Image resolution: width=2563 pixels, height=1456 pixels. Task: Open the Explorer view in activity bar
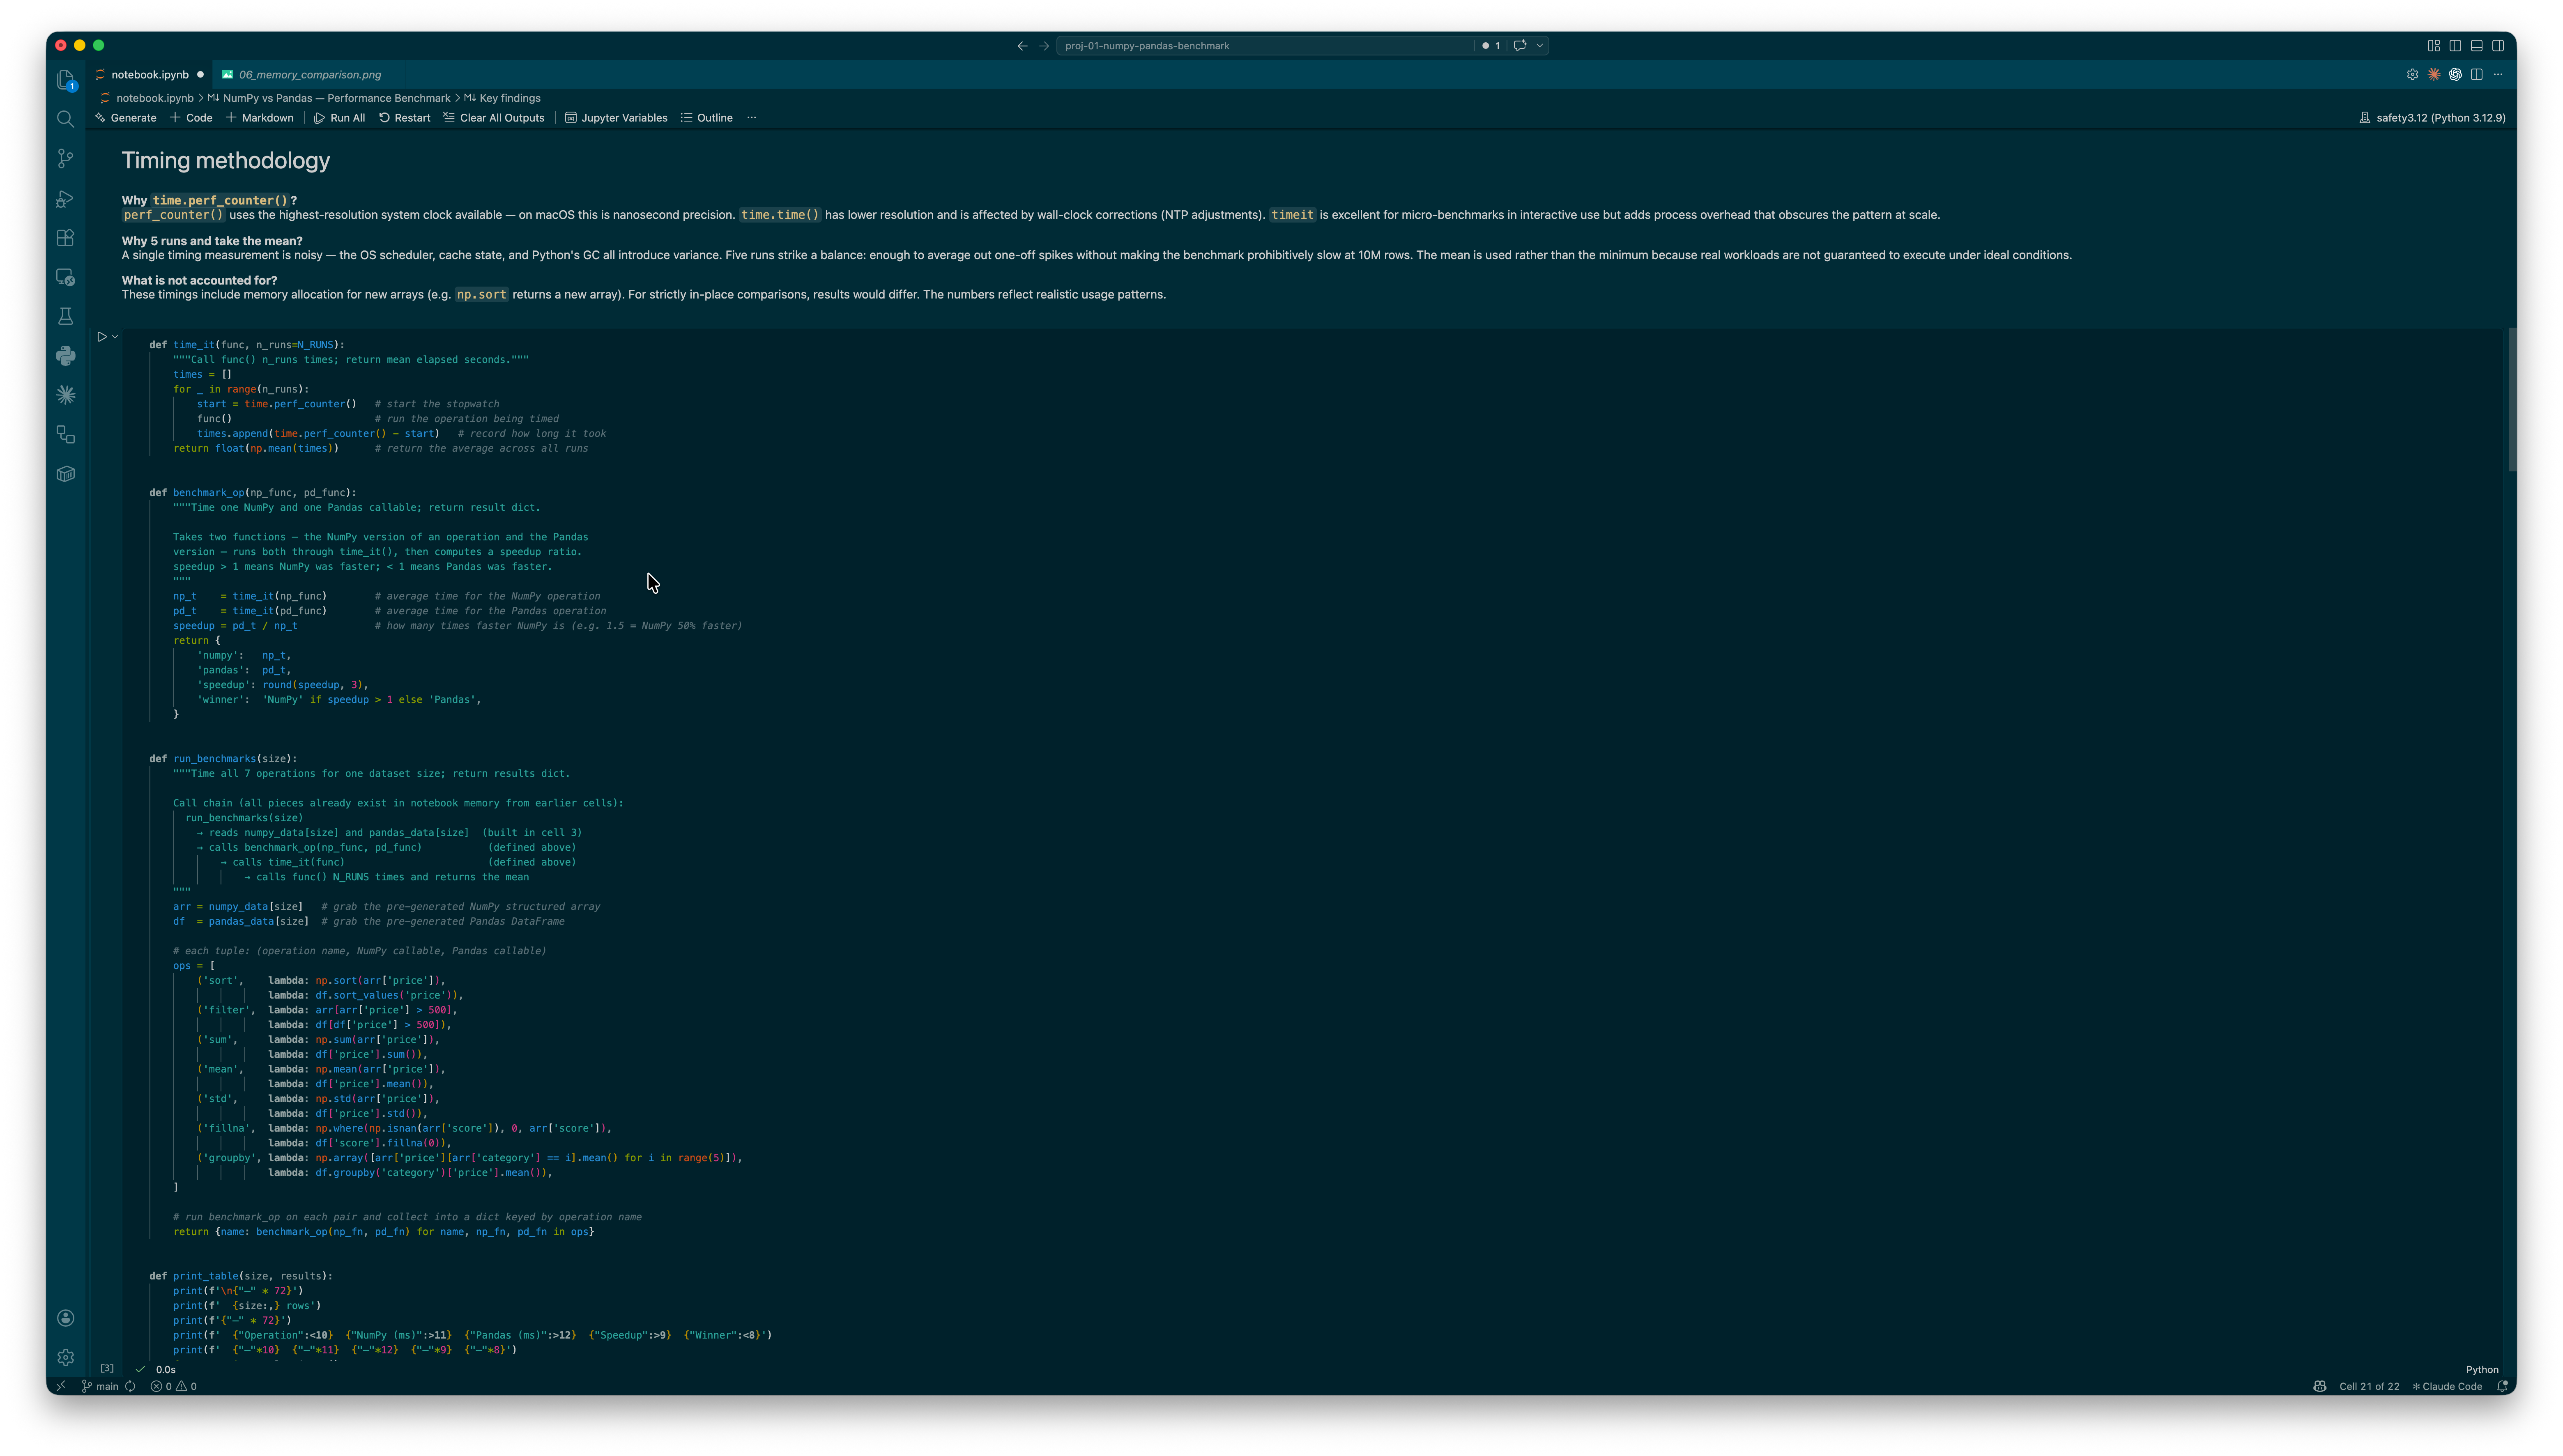[x=66, y=80]
